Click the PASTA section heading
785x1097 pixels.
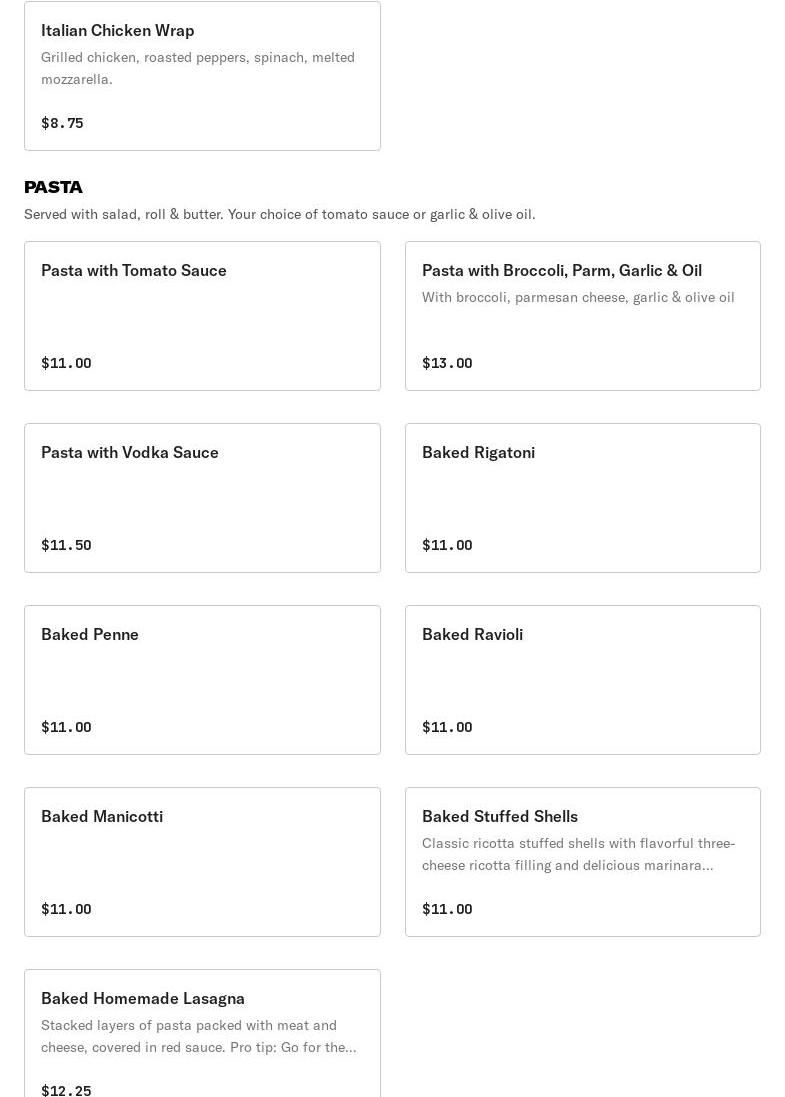pos(53,187)
